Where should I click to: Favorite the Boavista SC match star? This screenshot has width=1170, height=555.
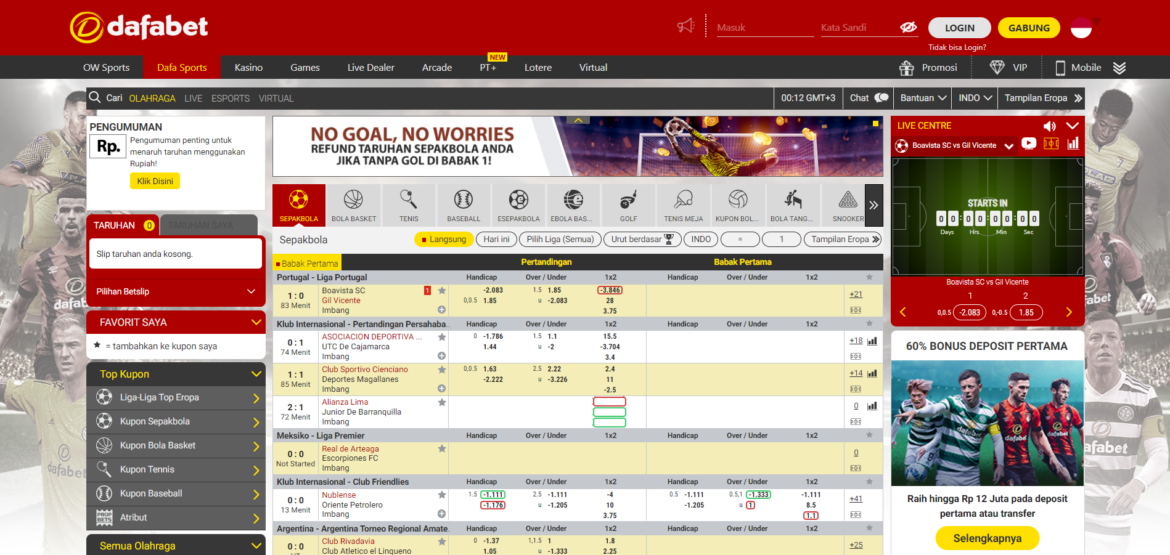tap(442, 290)
